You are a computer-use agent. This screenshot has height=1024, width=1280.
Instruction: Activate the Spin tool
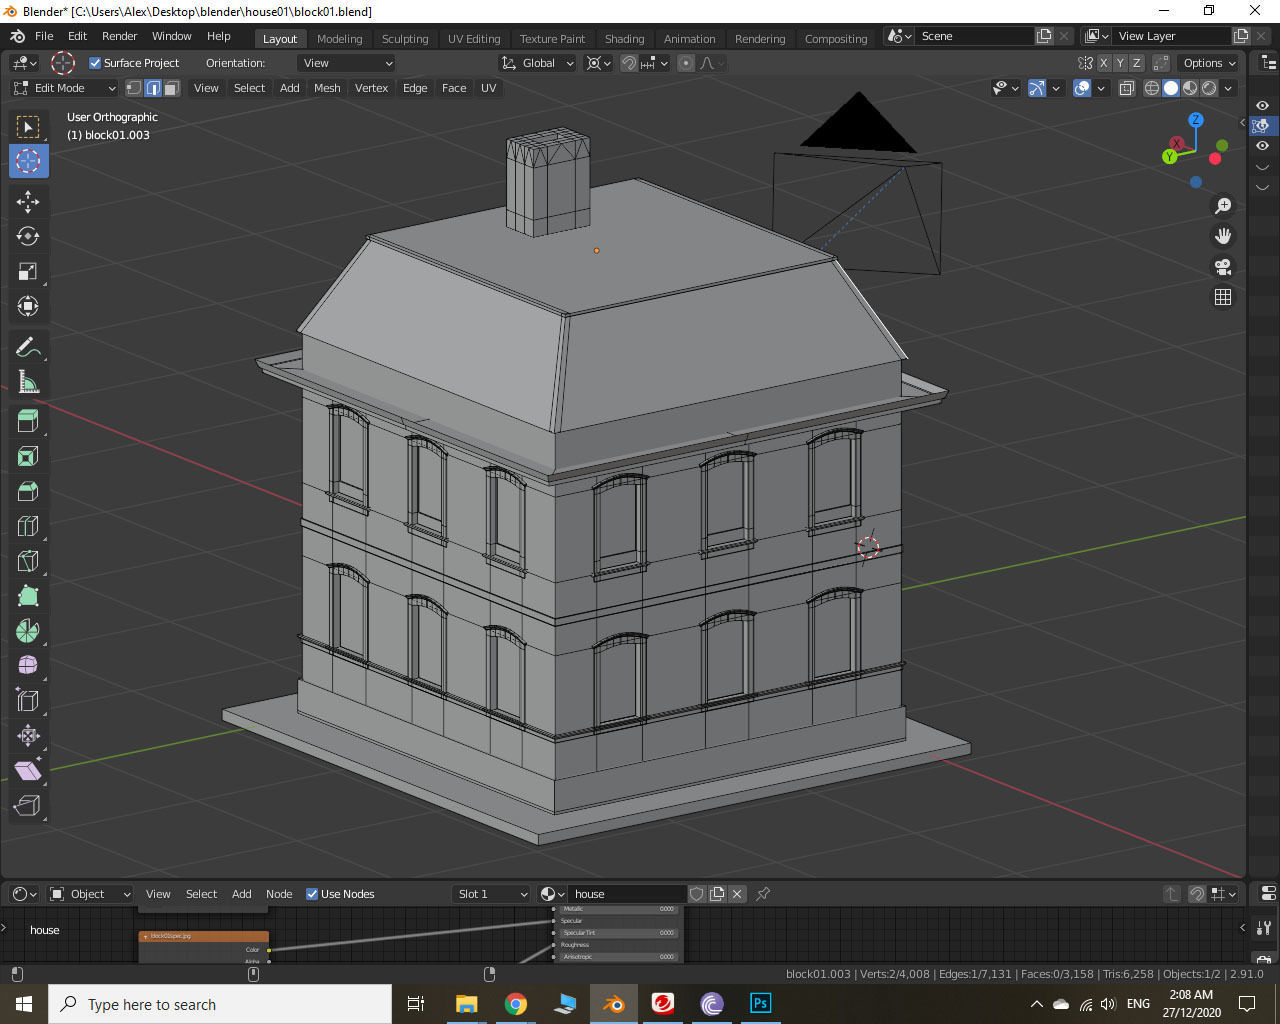28,631
